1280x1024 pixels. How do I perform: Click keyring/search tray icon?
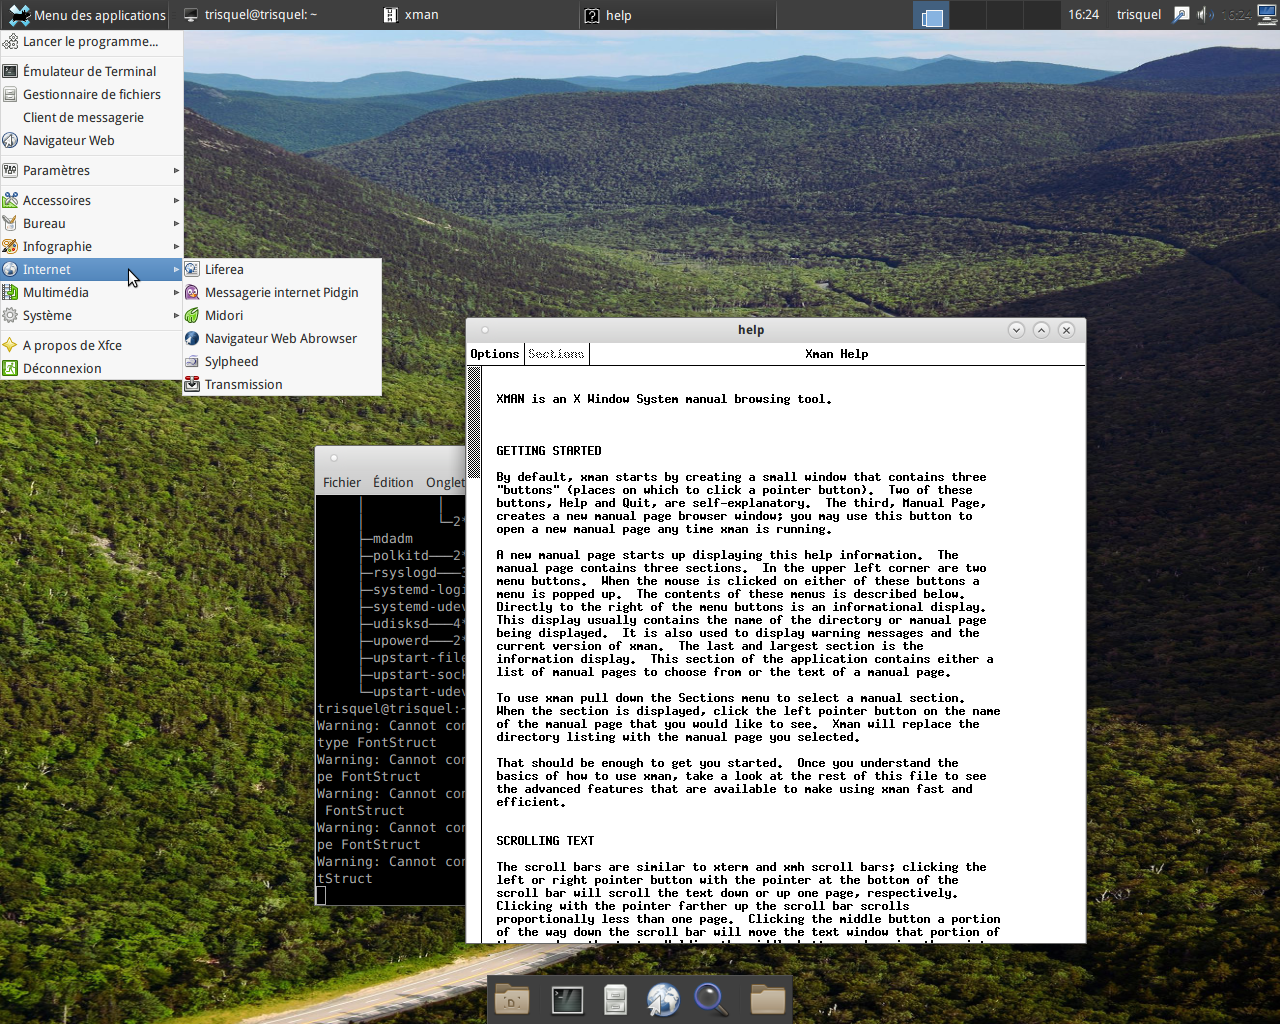pyautogui.click(x=1181, y=15)
